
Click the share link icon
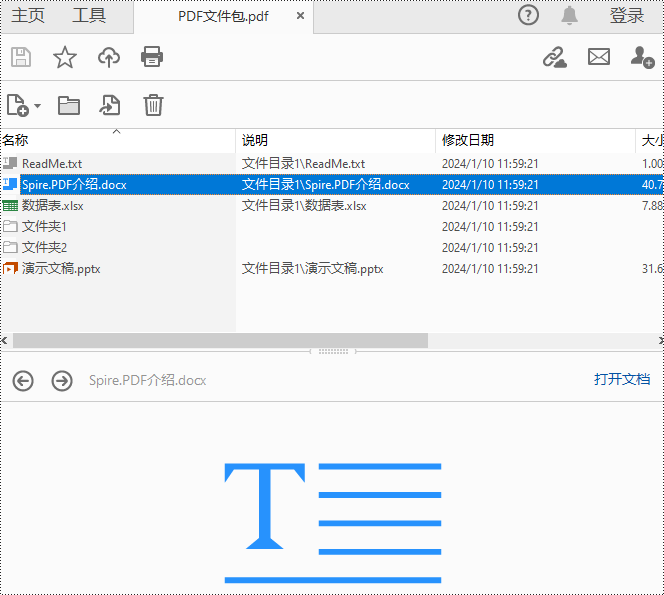tap(555, 57)
